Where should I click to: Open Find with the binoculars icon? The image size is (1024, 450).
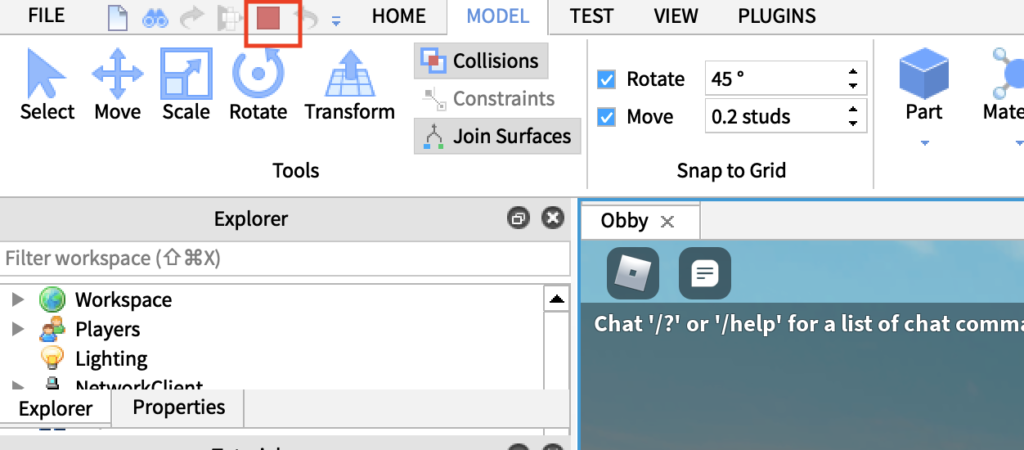[155, 19]
